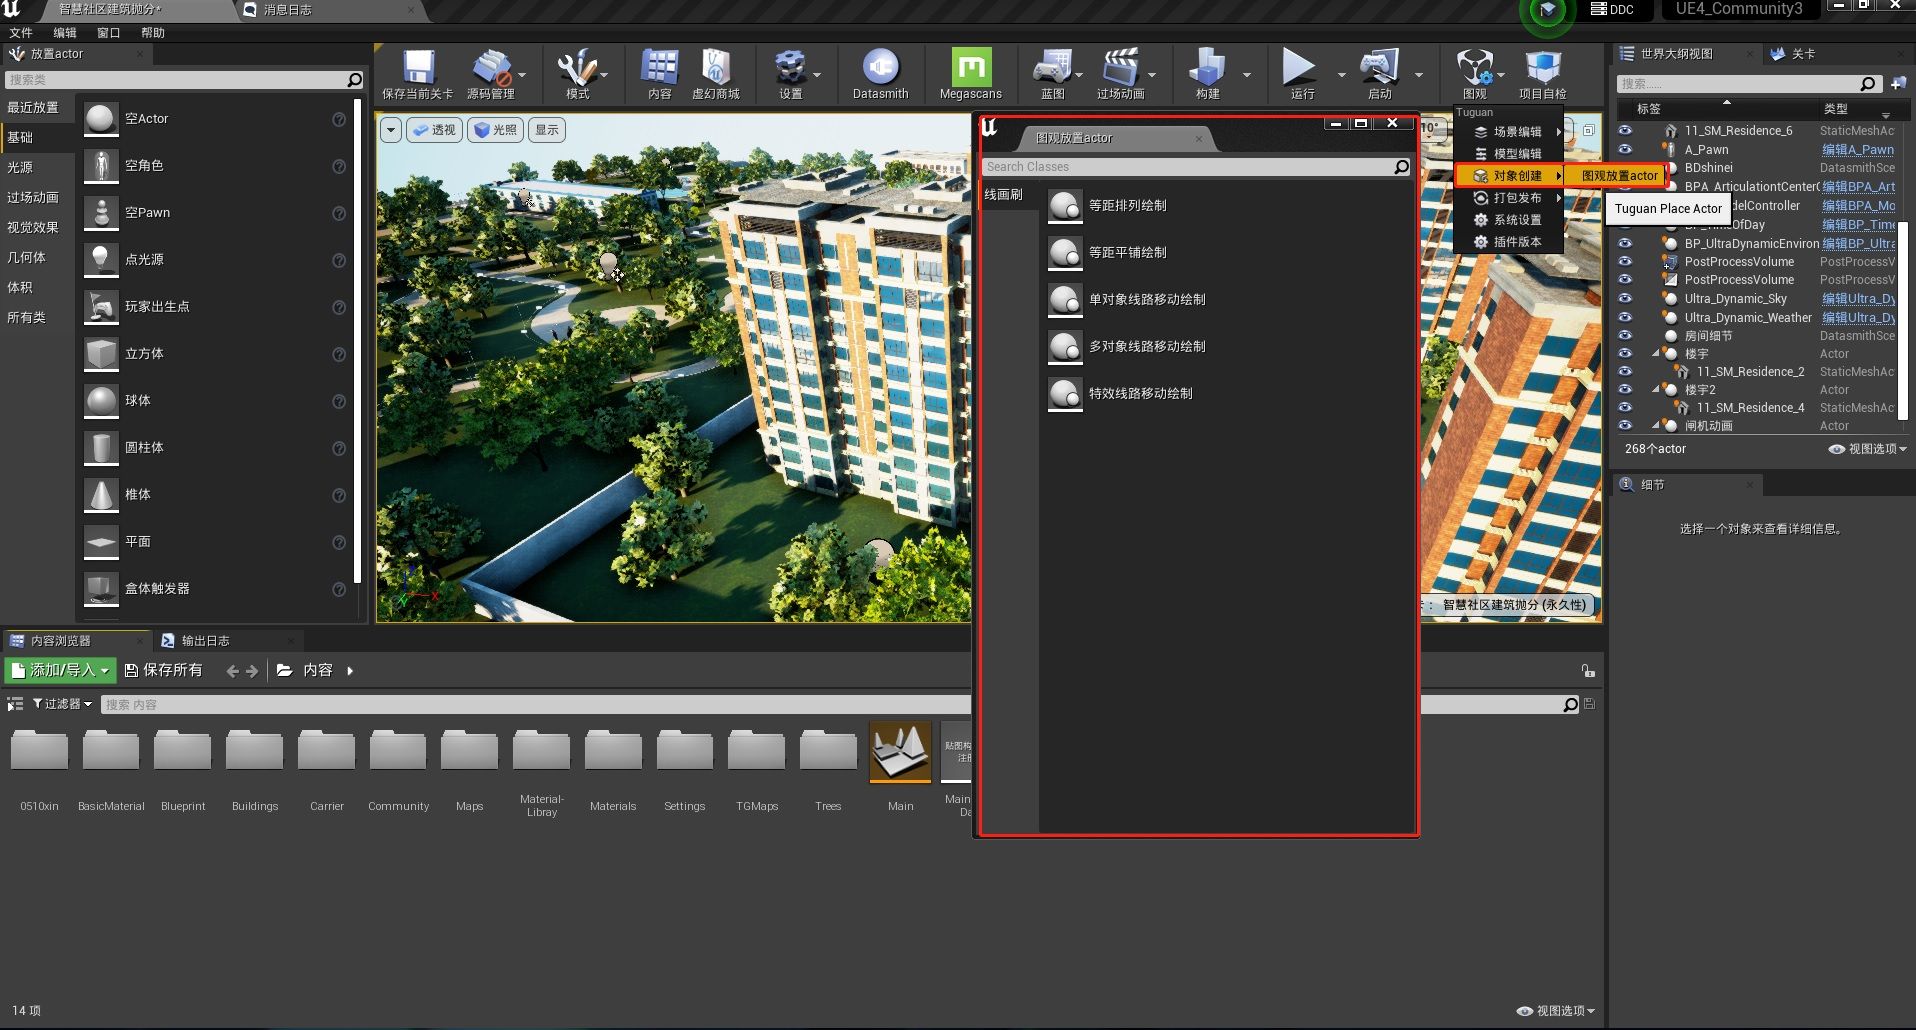This screenshot has width=1916, height=1030.
Task: Open the Cinematics (过场动画) toolbar icon
Action: [x=1120, y=68]
